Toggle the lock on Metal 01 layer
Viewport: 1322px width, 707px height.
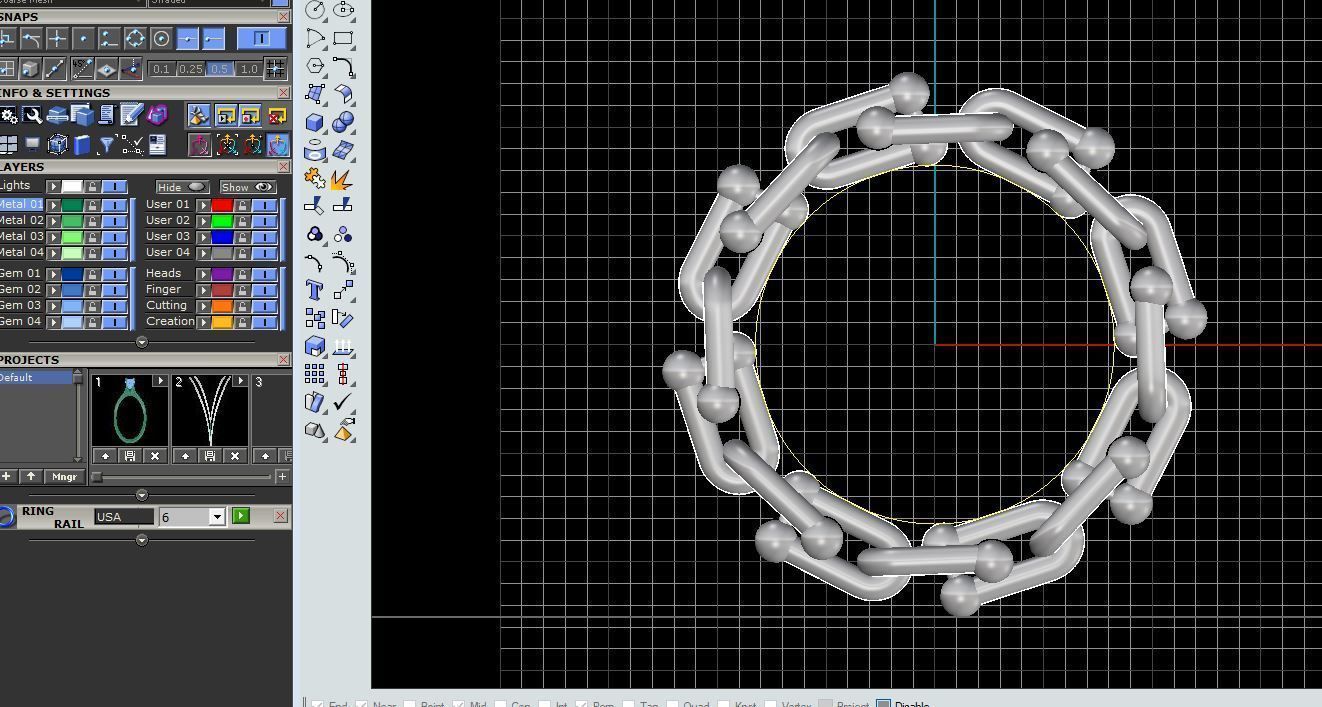click(x=93, y=205)
